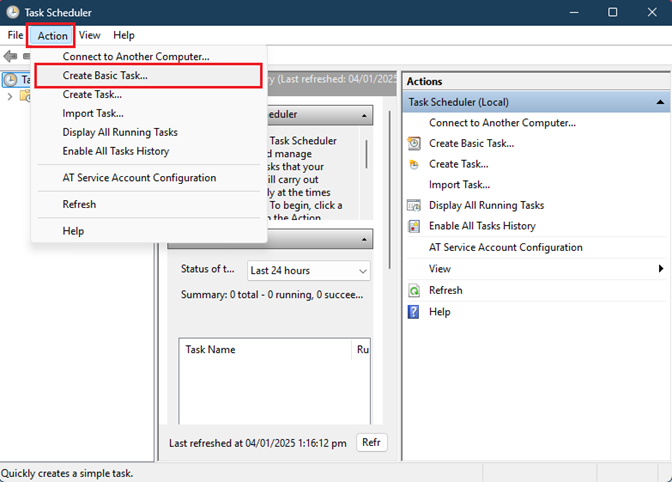Click Display All Running Tasks icon in Actions
Screen dimensions: 672x482
point(414,206)
